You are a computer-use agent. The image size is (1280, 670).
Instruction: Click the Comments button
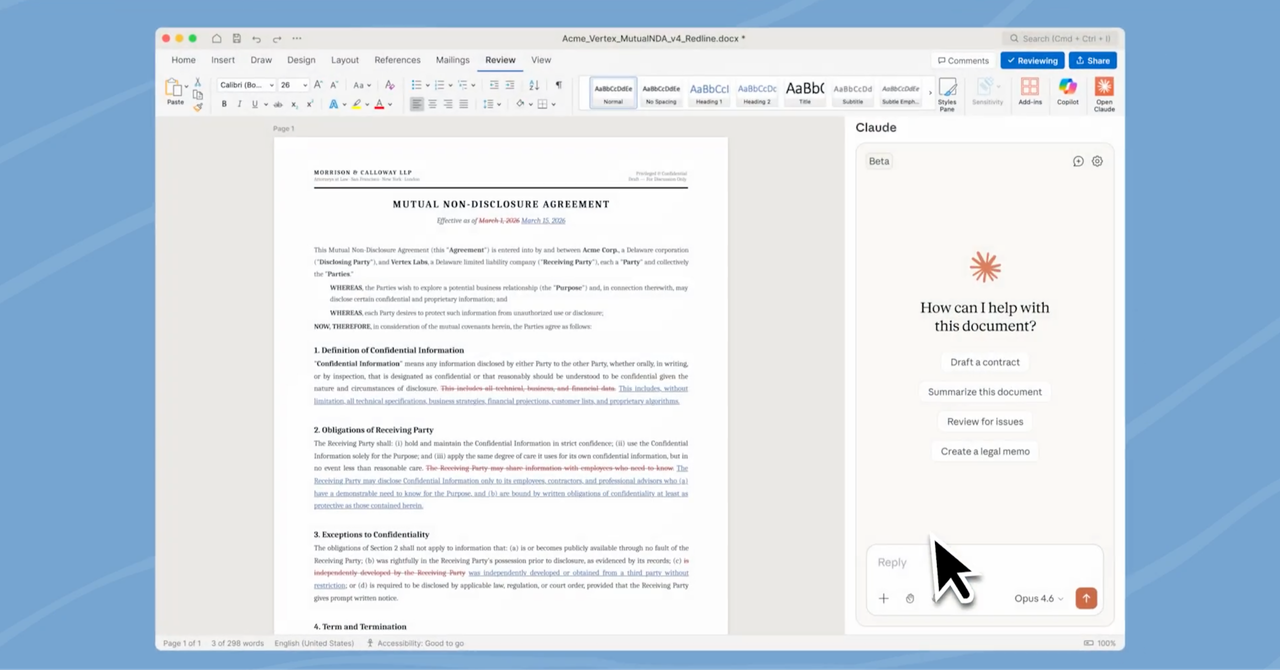963,61
